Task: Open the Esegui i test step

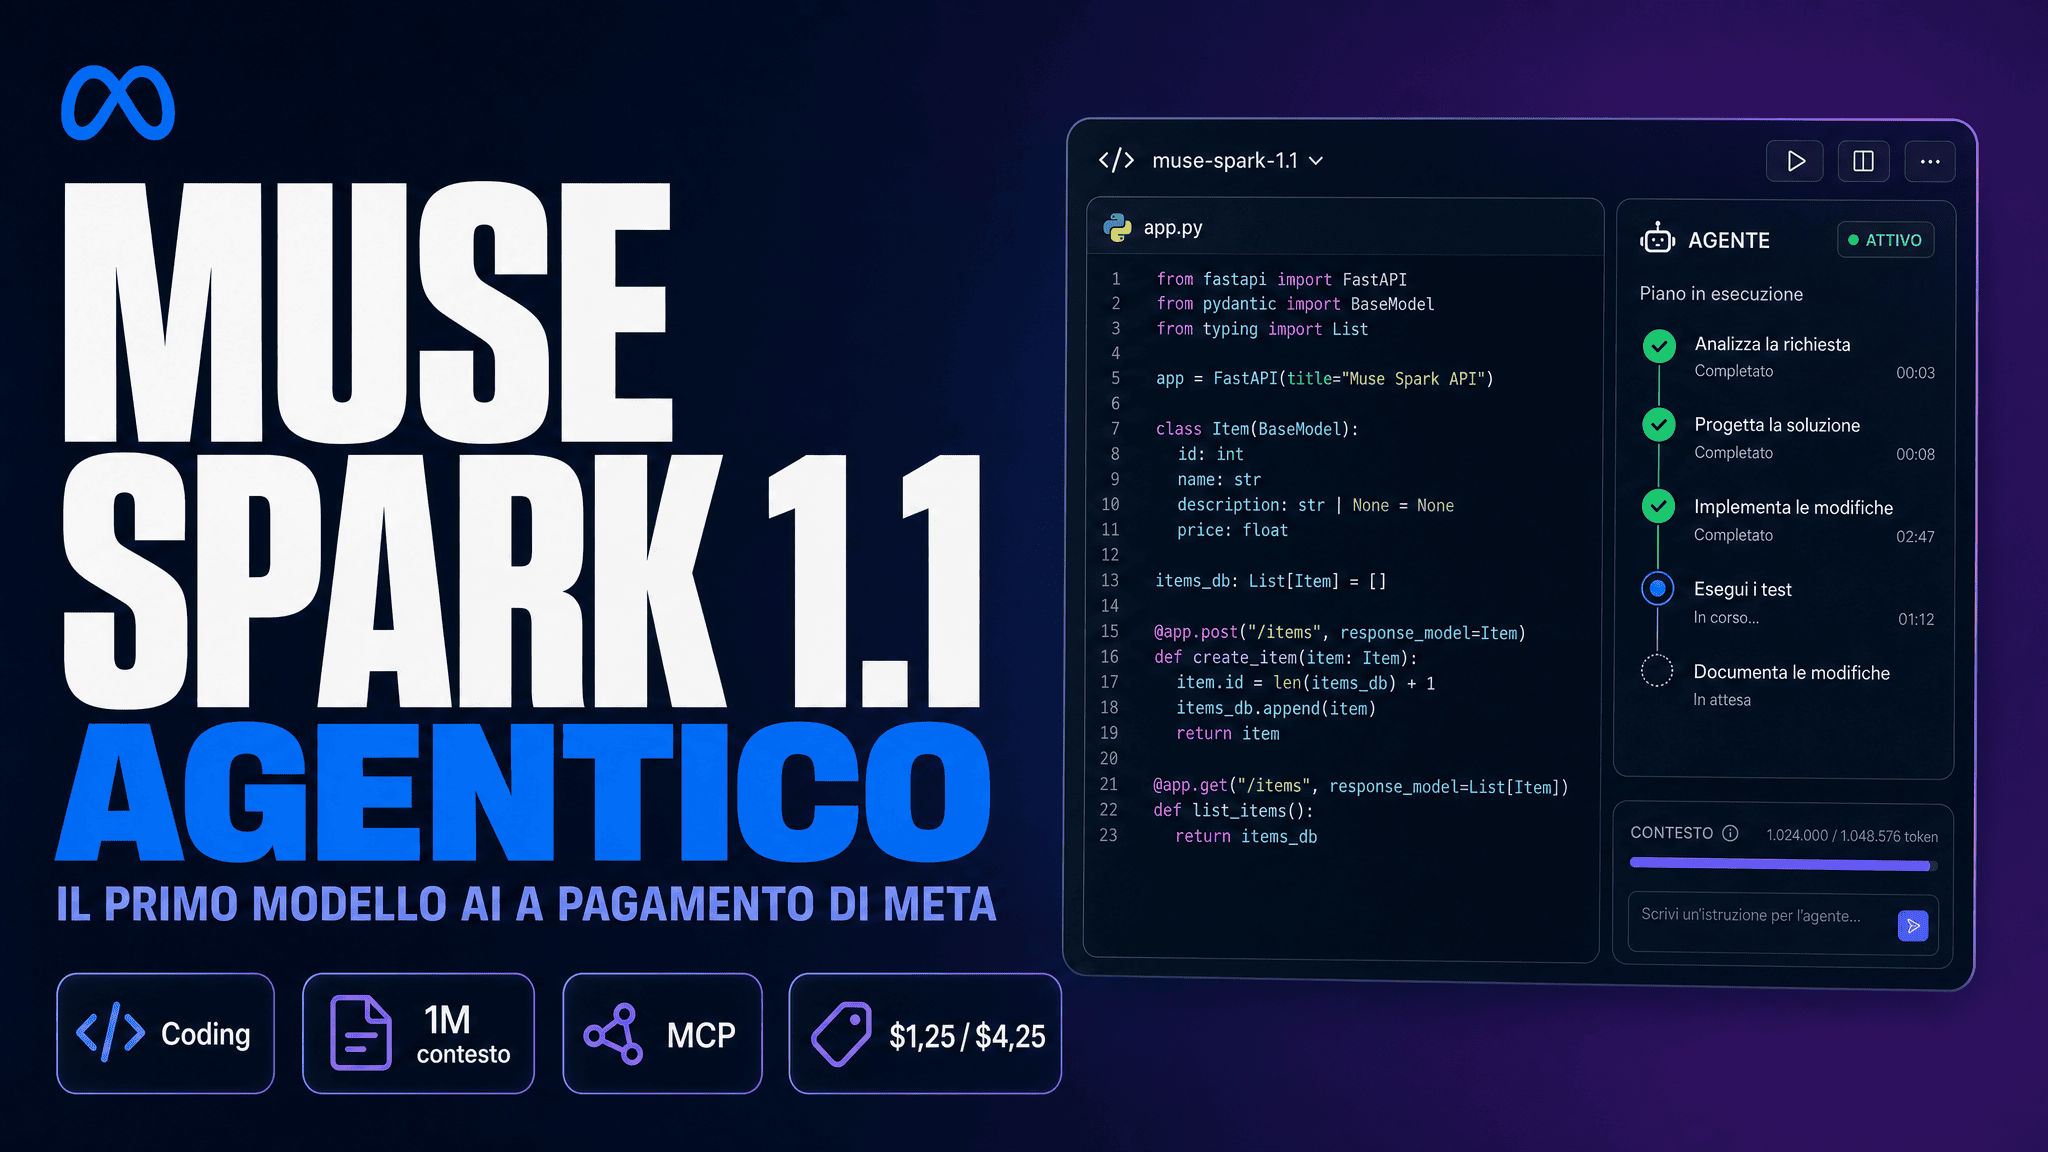Action: point(1788,602)
